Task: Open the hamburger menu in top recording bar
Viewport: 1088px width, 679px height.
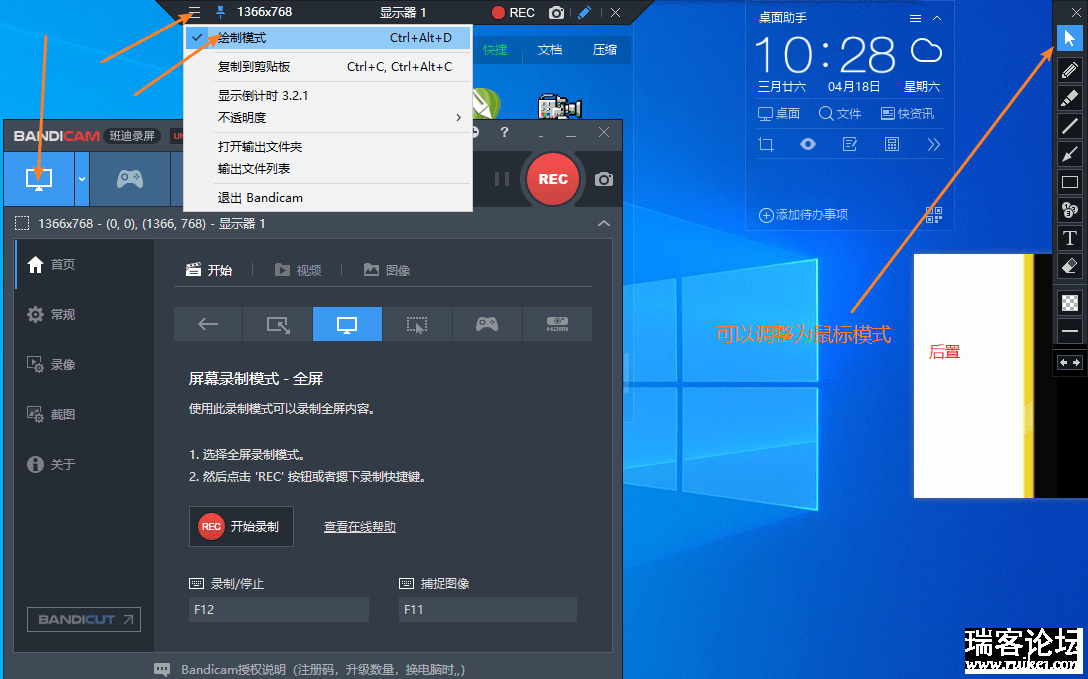Action: pos(194,12)
